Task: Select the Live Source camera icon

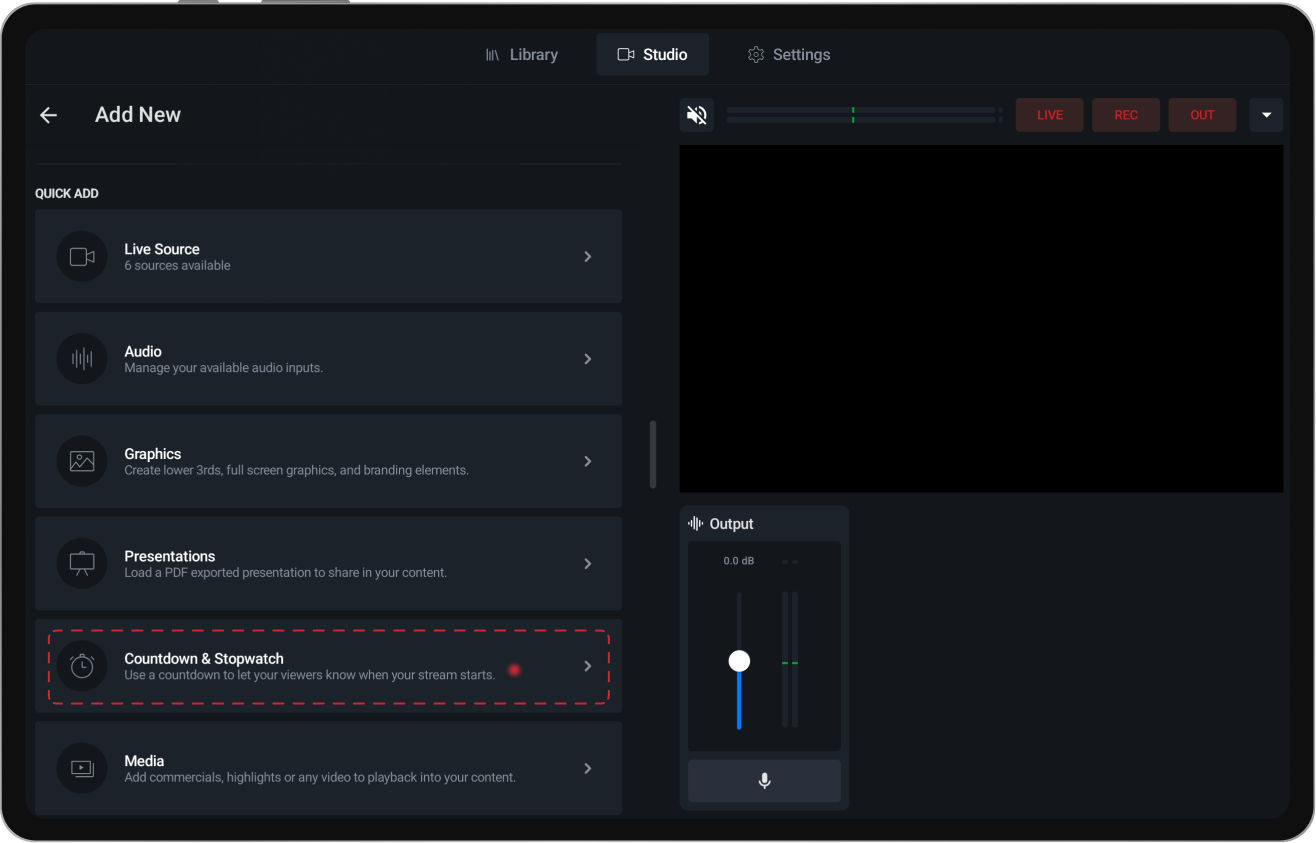Action: click(x=81, y=256)
